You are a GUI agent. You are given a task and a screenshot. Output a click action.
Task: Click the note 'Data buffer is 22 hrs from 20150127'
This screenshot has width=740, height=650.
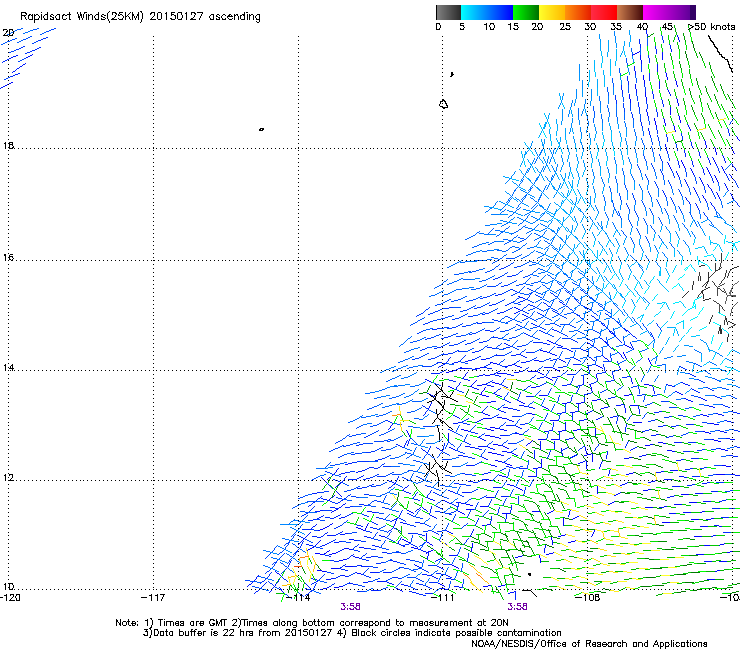click(x=243, y=633)
